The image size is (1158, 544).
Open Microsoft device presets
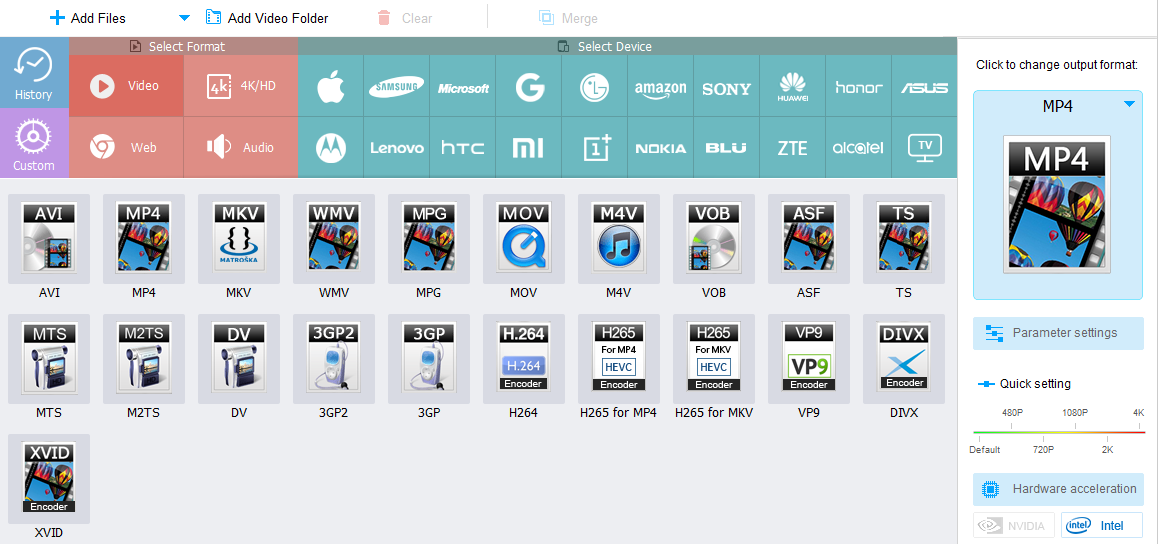463,88
